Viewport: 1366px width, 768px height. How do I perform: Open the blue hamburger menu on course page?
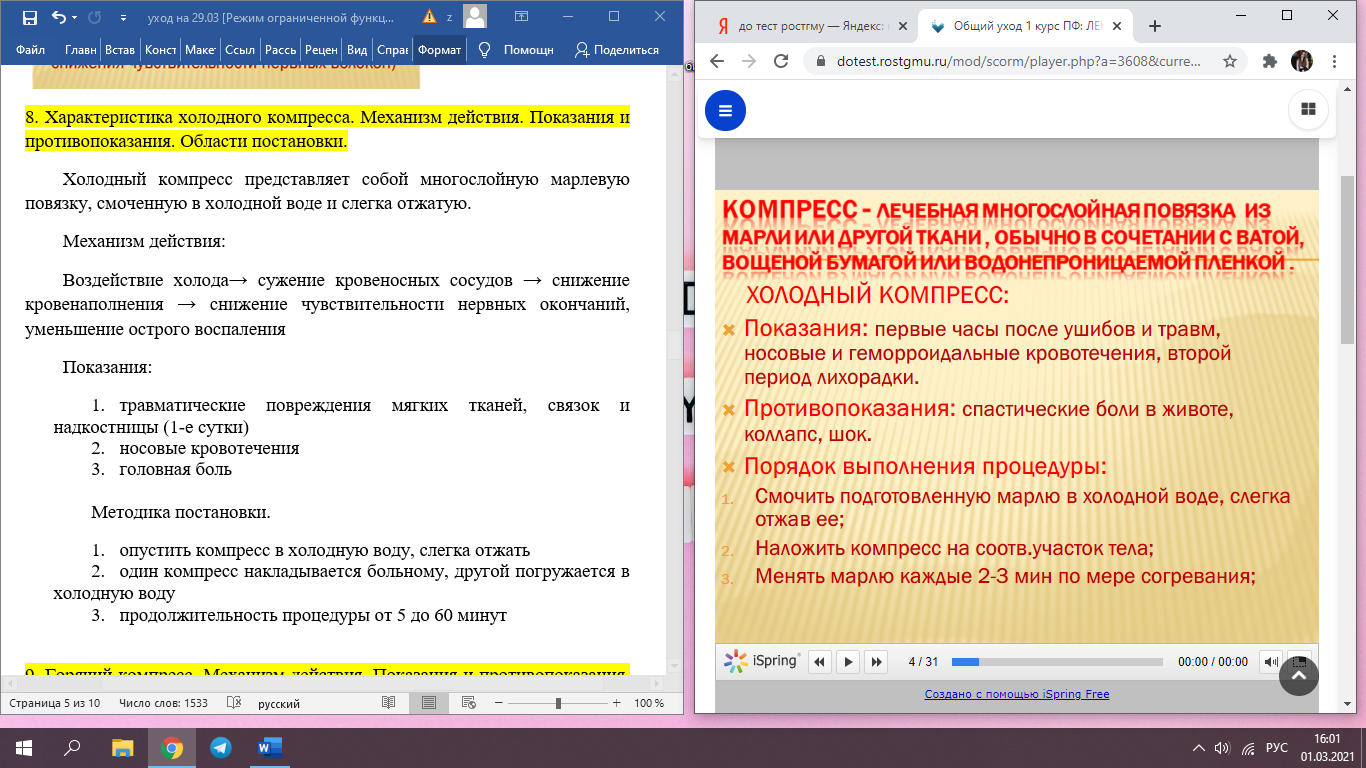coord(725,110)
